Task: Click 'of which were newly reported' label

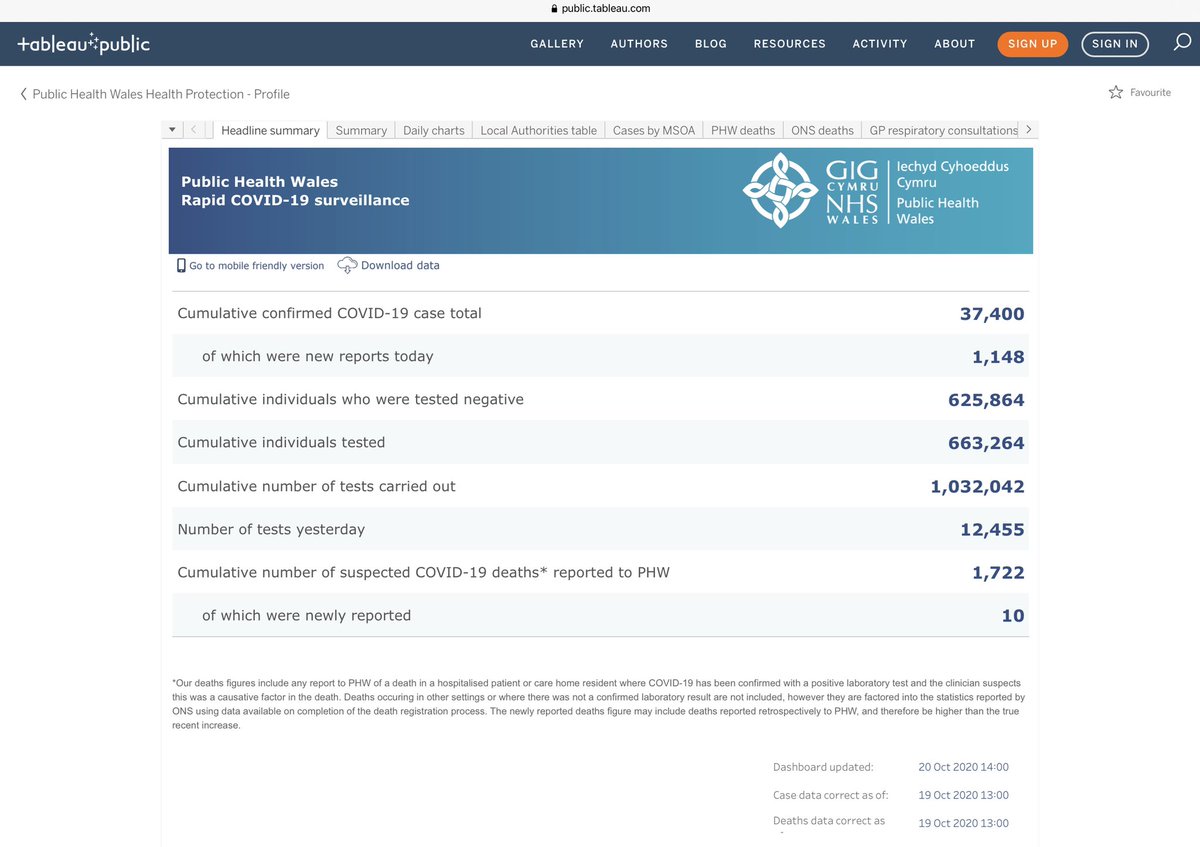Action: pos(306,615)
